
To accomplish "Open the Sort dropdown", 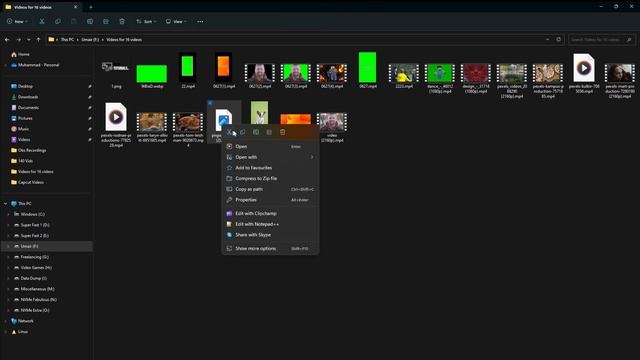I will [x=146, y=21].
